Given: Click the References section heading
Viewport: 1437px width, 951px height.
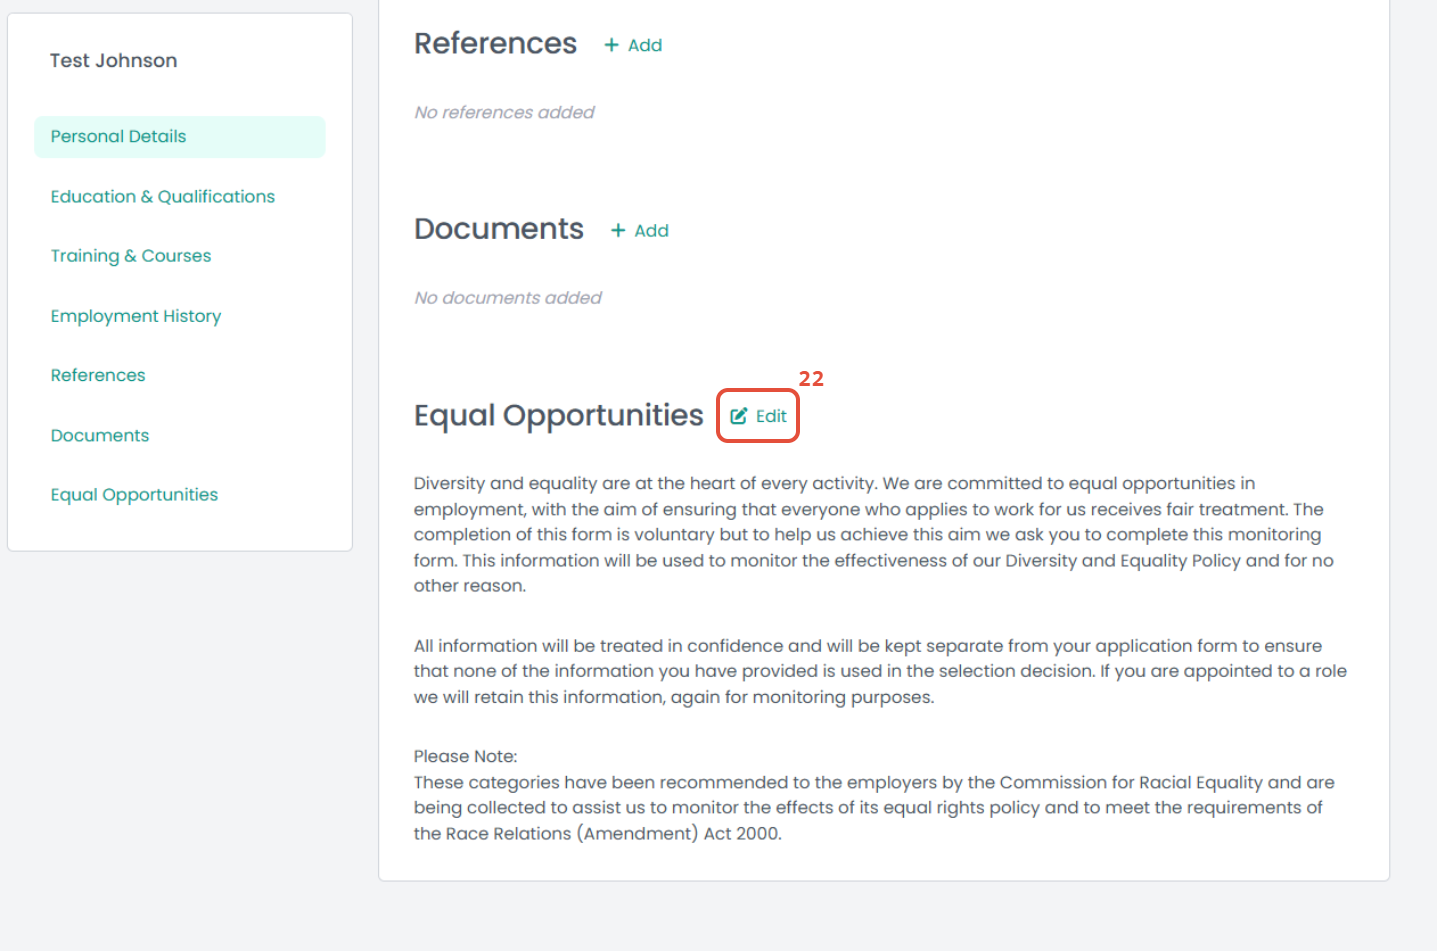Looking at the screenshot, I should [495, 44].
